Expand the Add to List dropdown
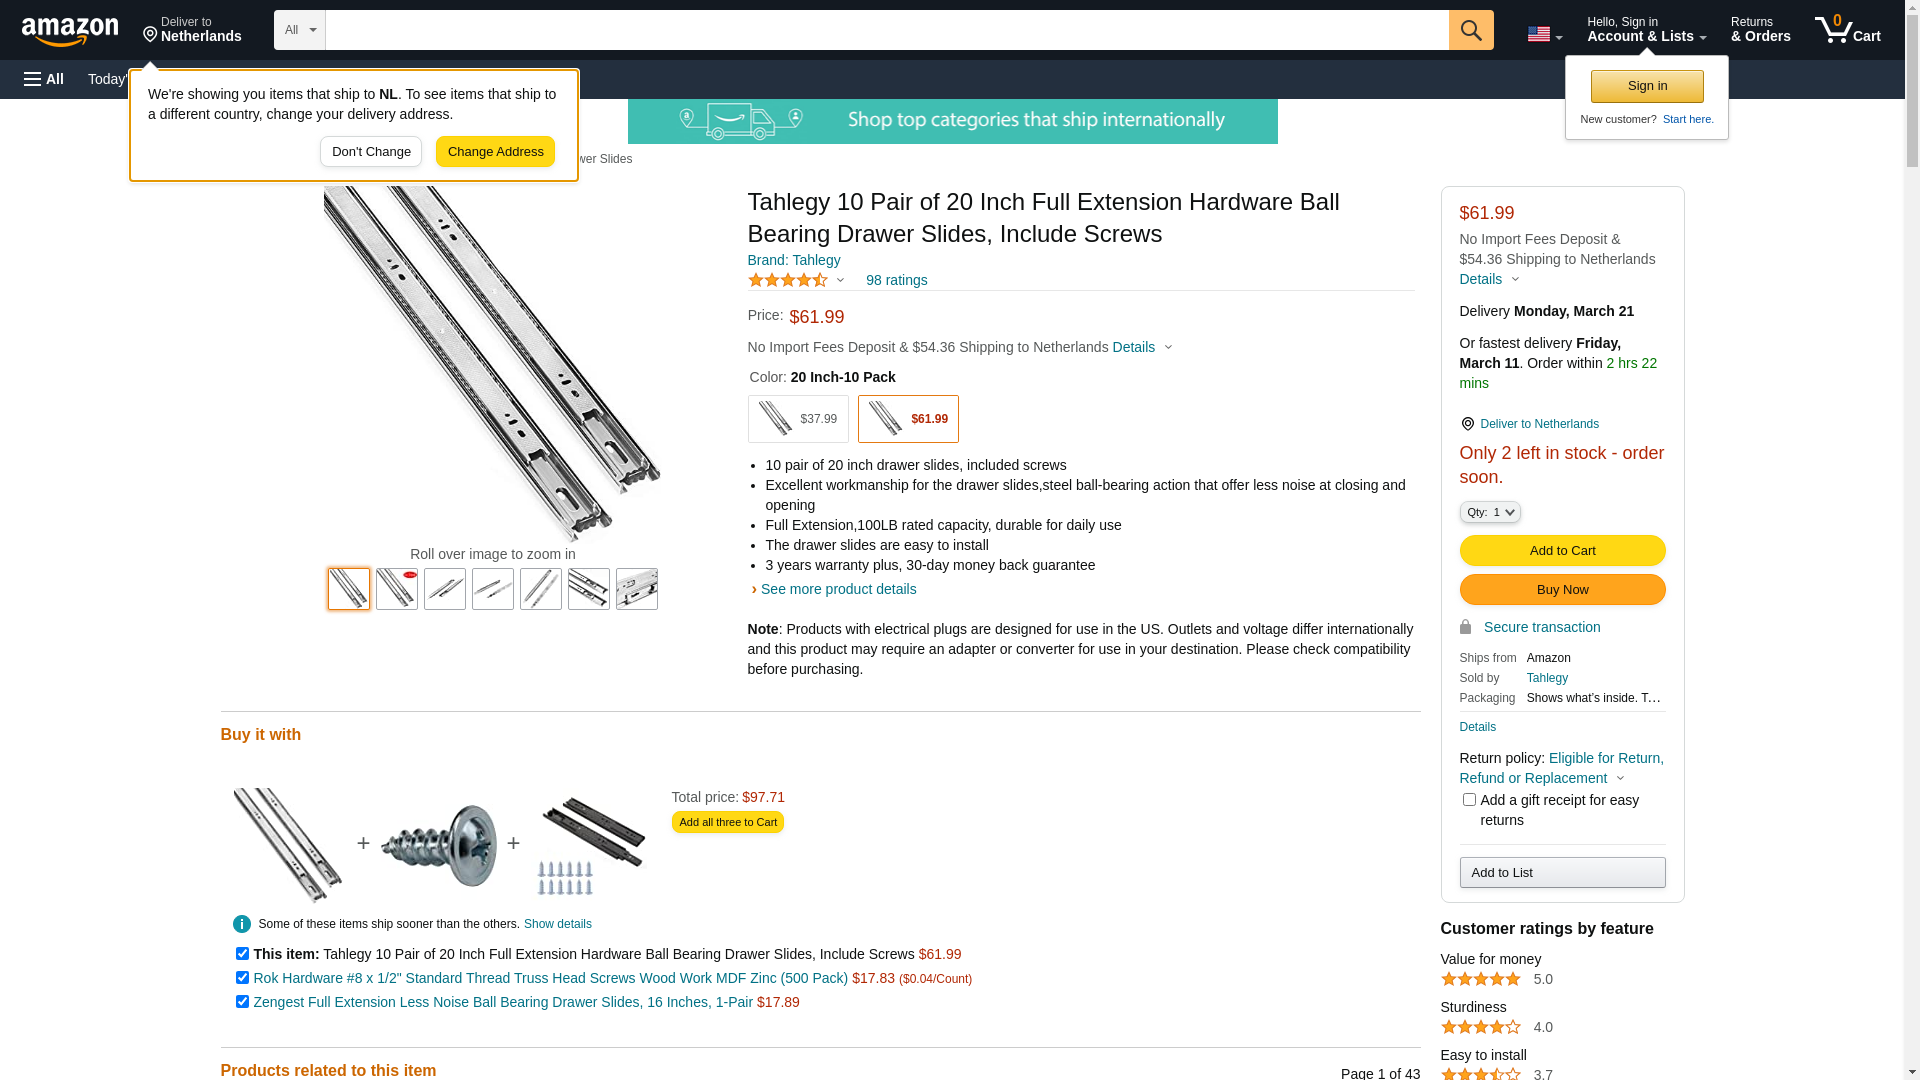 coord(1562,872)
